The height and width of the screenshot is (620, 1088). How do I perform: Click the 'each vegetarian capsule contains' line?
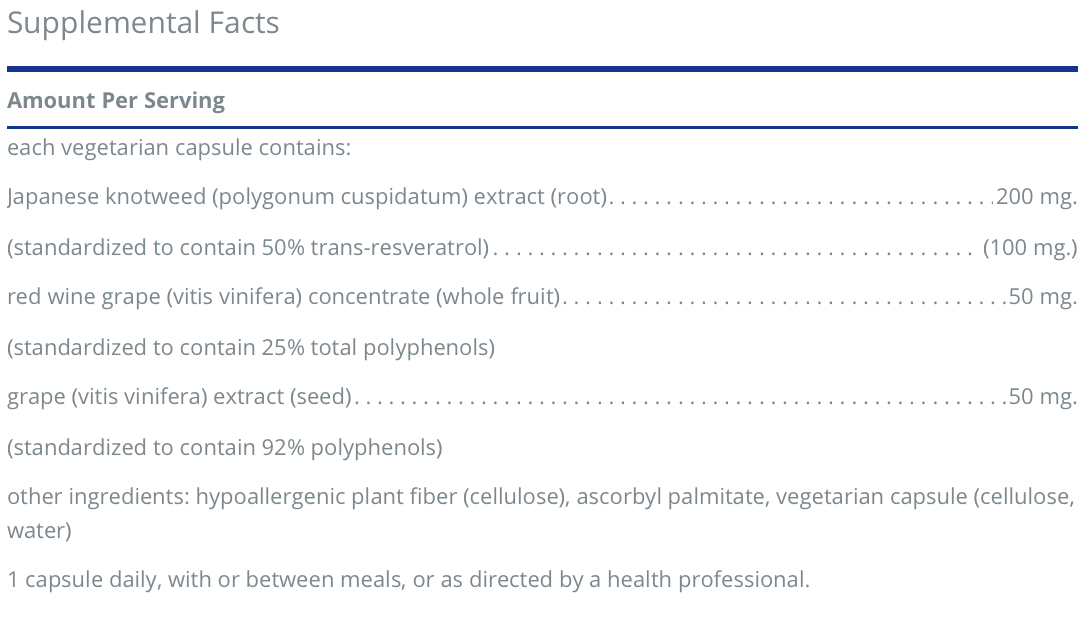pyautogui.click(x=179, y=148)
